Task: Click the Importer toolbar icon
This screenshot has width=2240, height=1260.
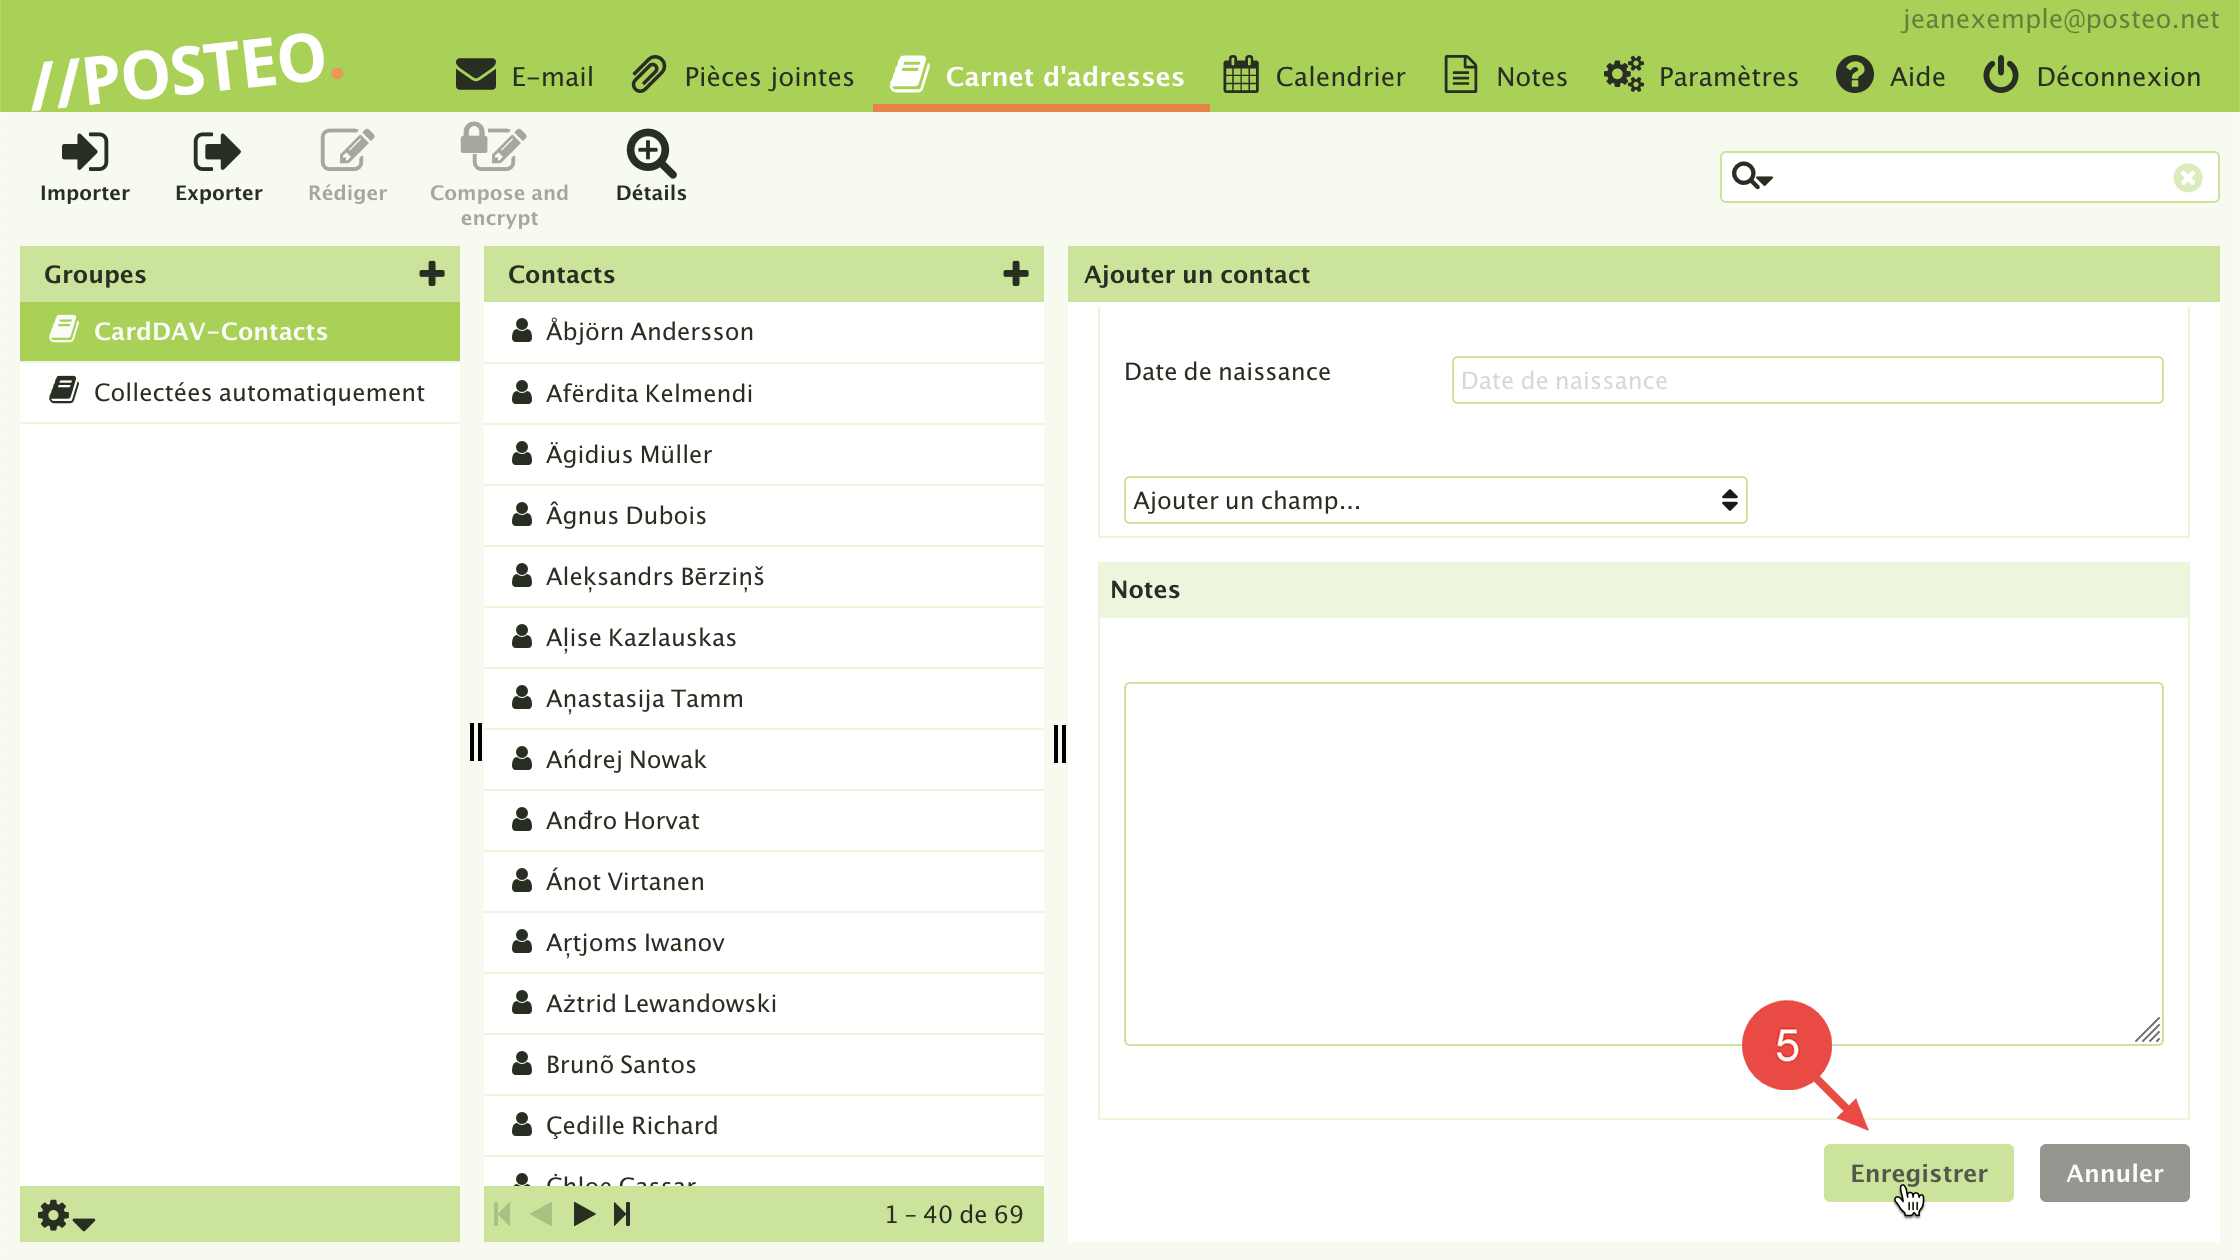Action: (85, 167)
